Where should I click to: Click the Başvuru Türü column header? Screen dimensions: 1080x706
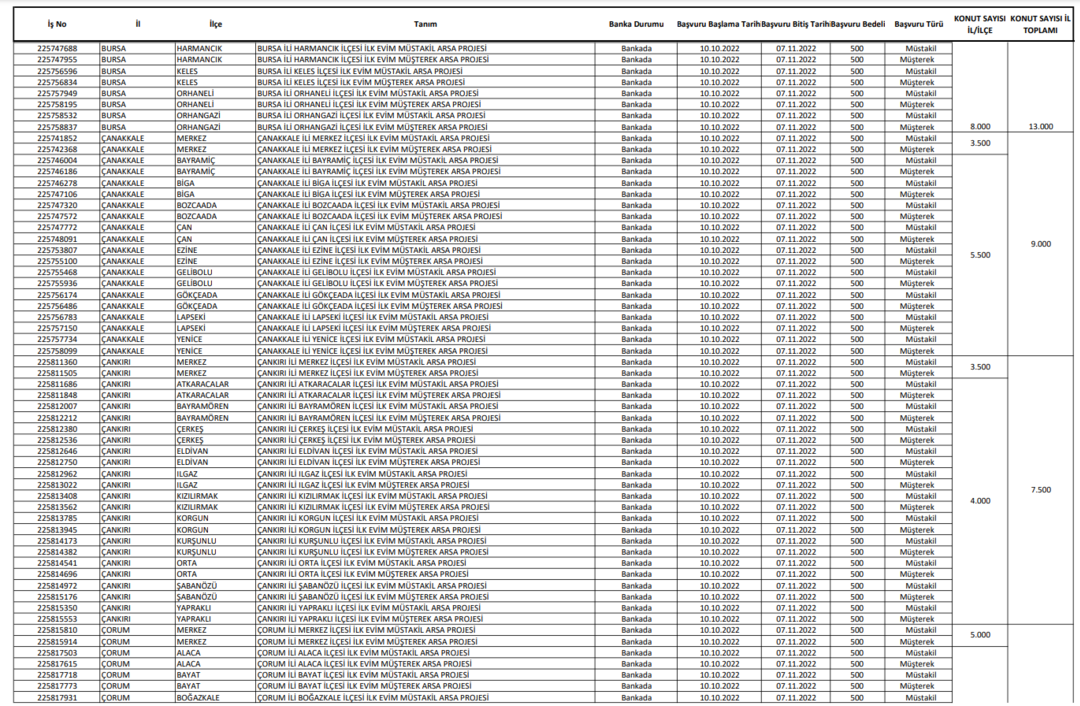click(918, 24)
